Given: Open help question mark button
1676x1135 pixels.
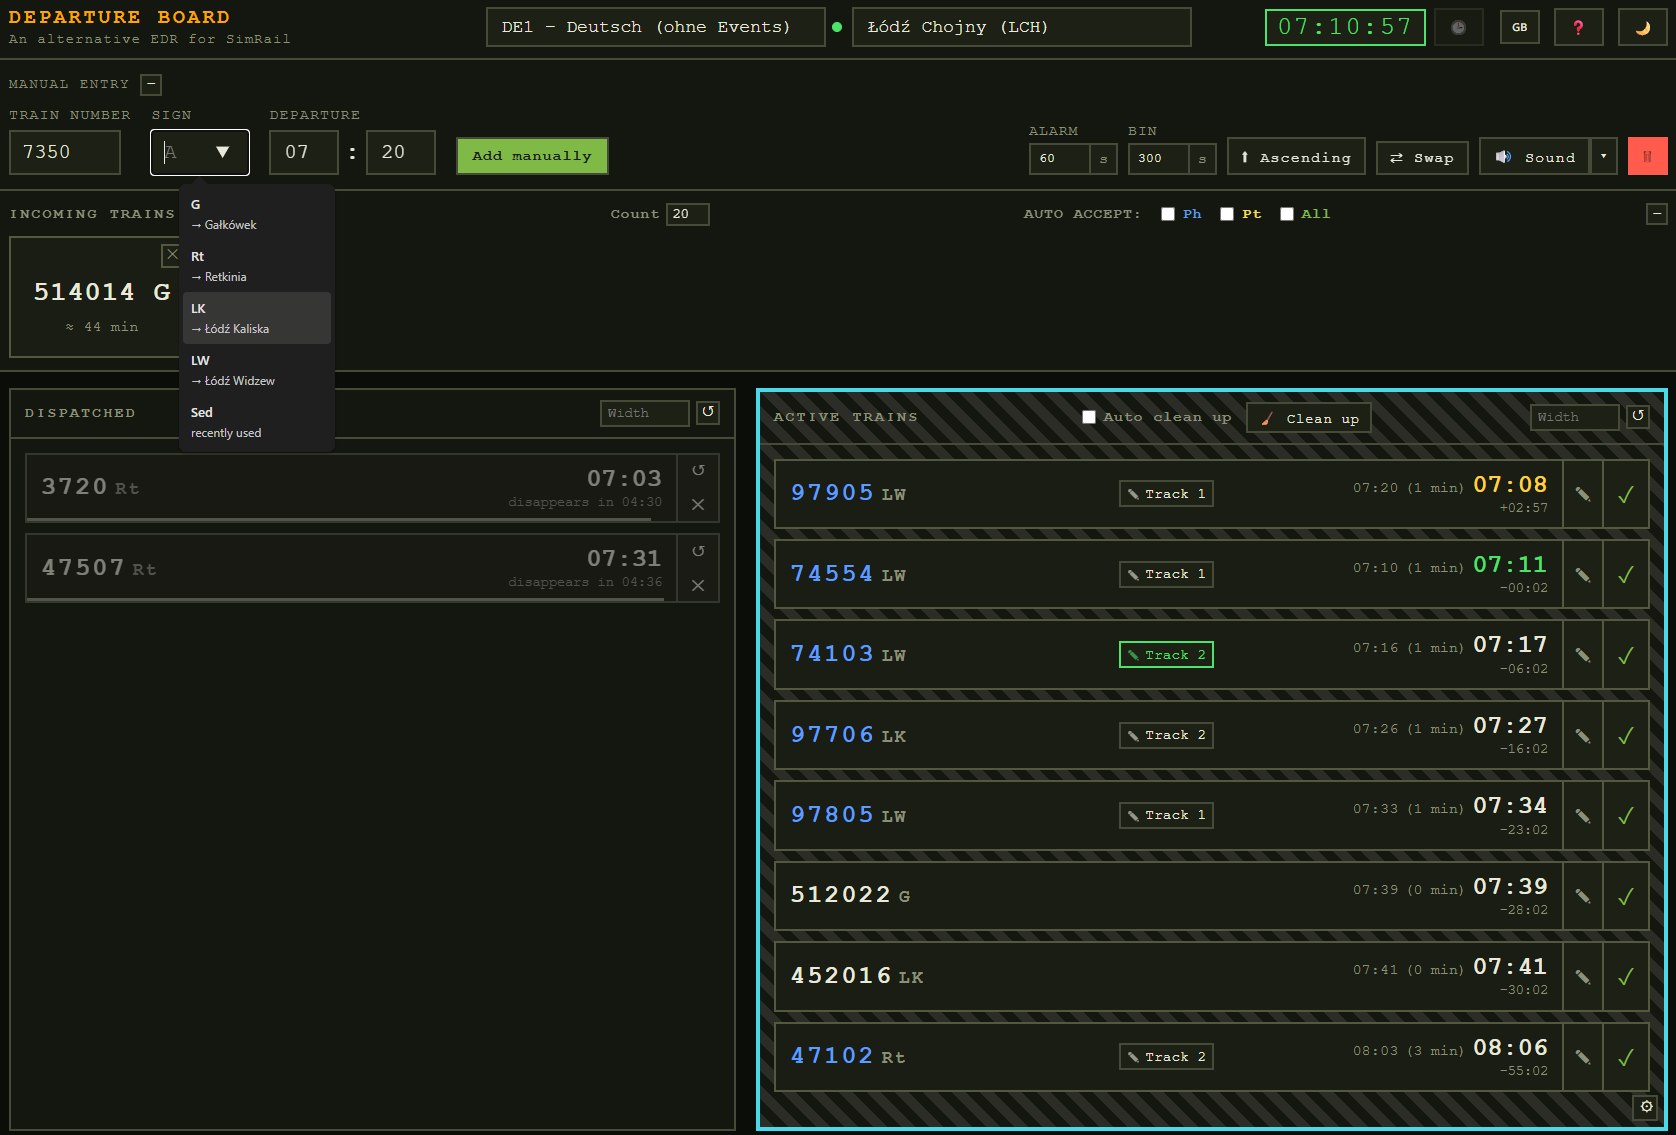Looking at the screenshot, I should 1578,27.
